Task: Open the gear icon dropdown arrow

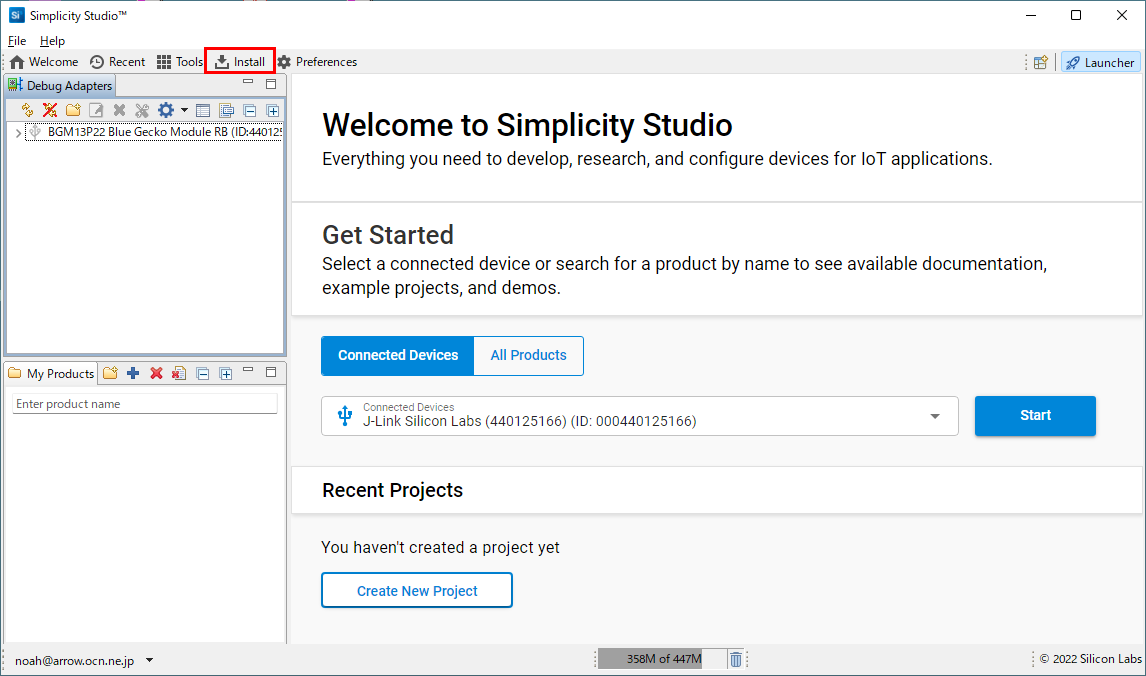Action: (184, 110)
